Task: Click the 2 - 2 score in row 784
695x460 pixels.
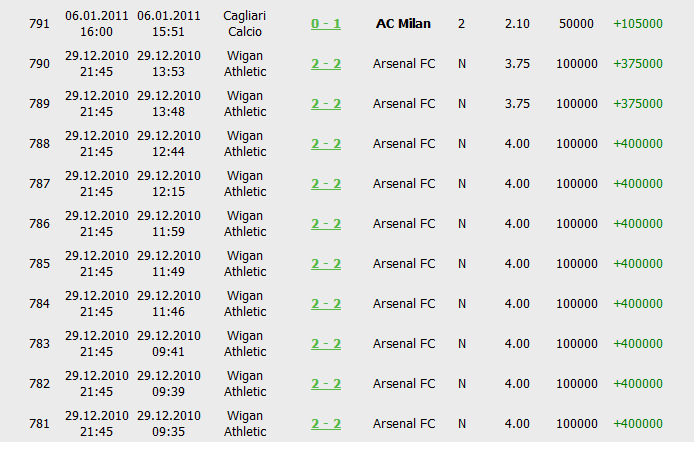Action: [x=325, y=304]
